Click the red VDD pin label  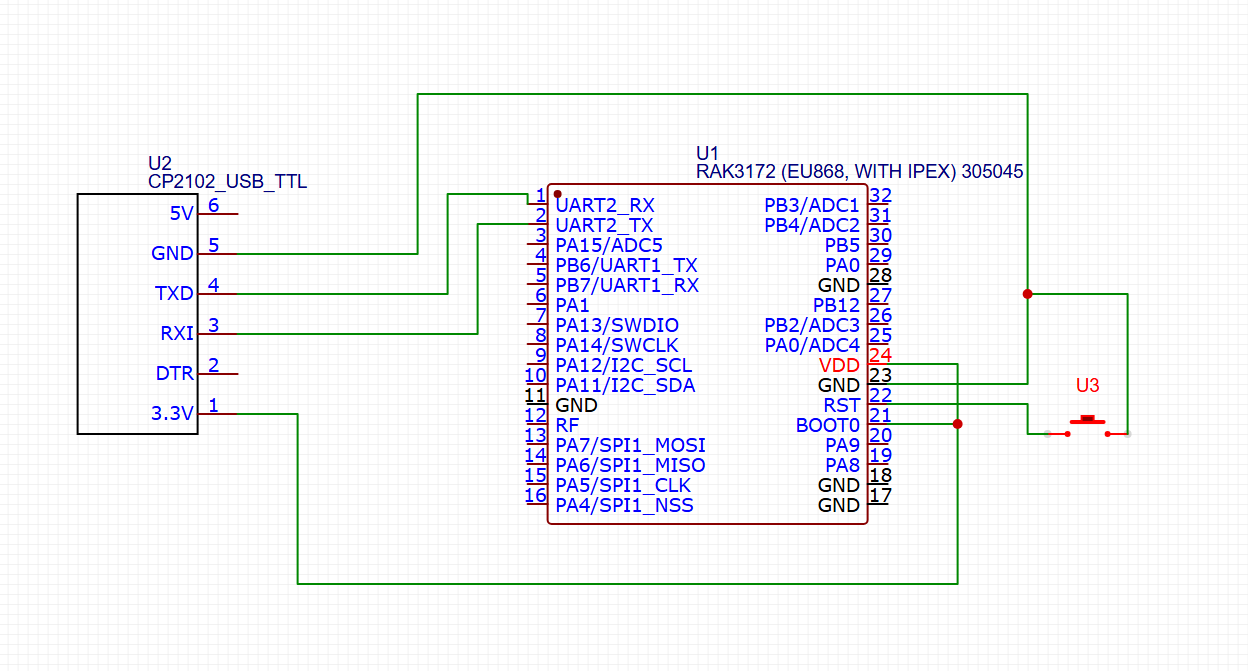click(x=838, y=365)
